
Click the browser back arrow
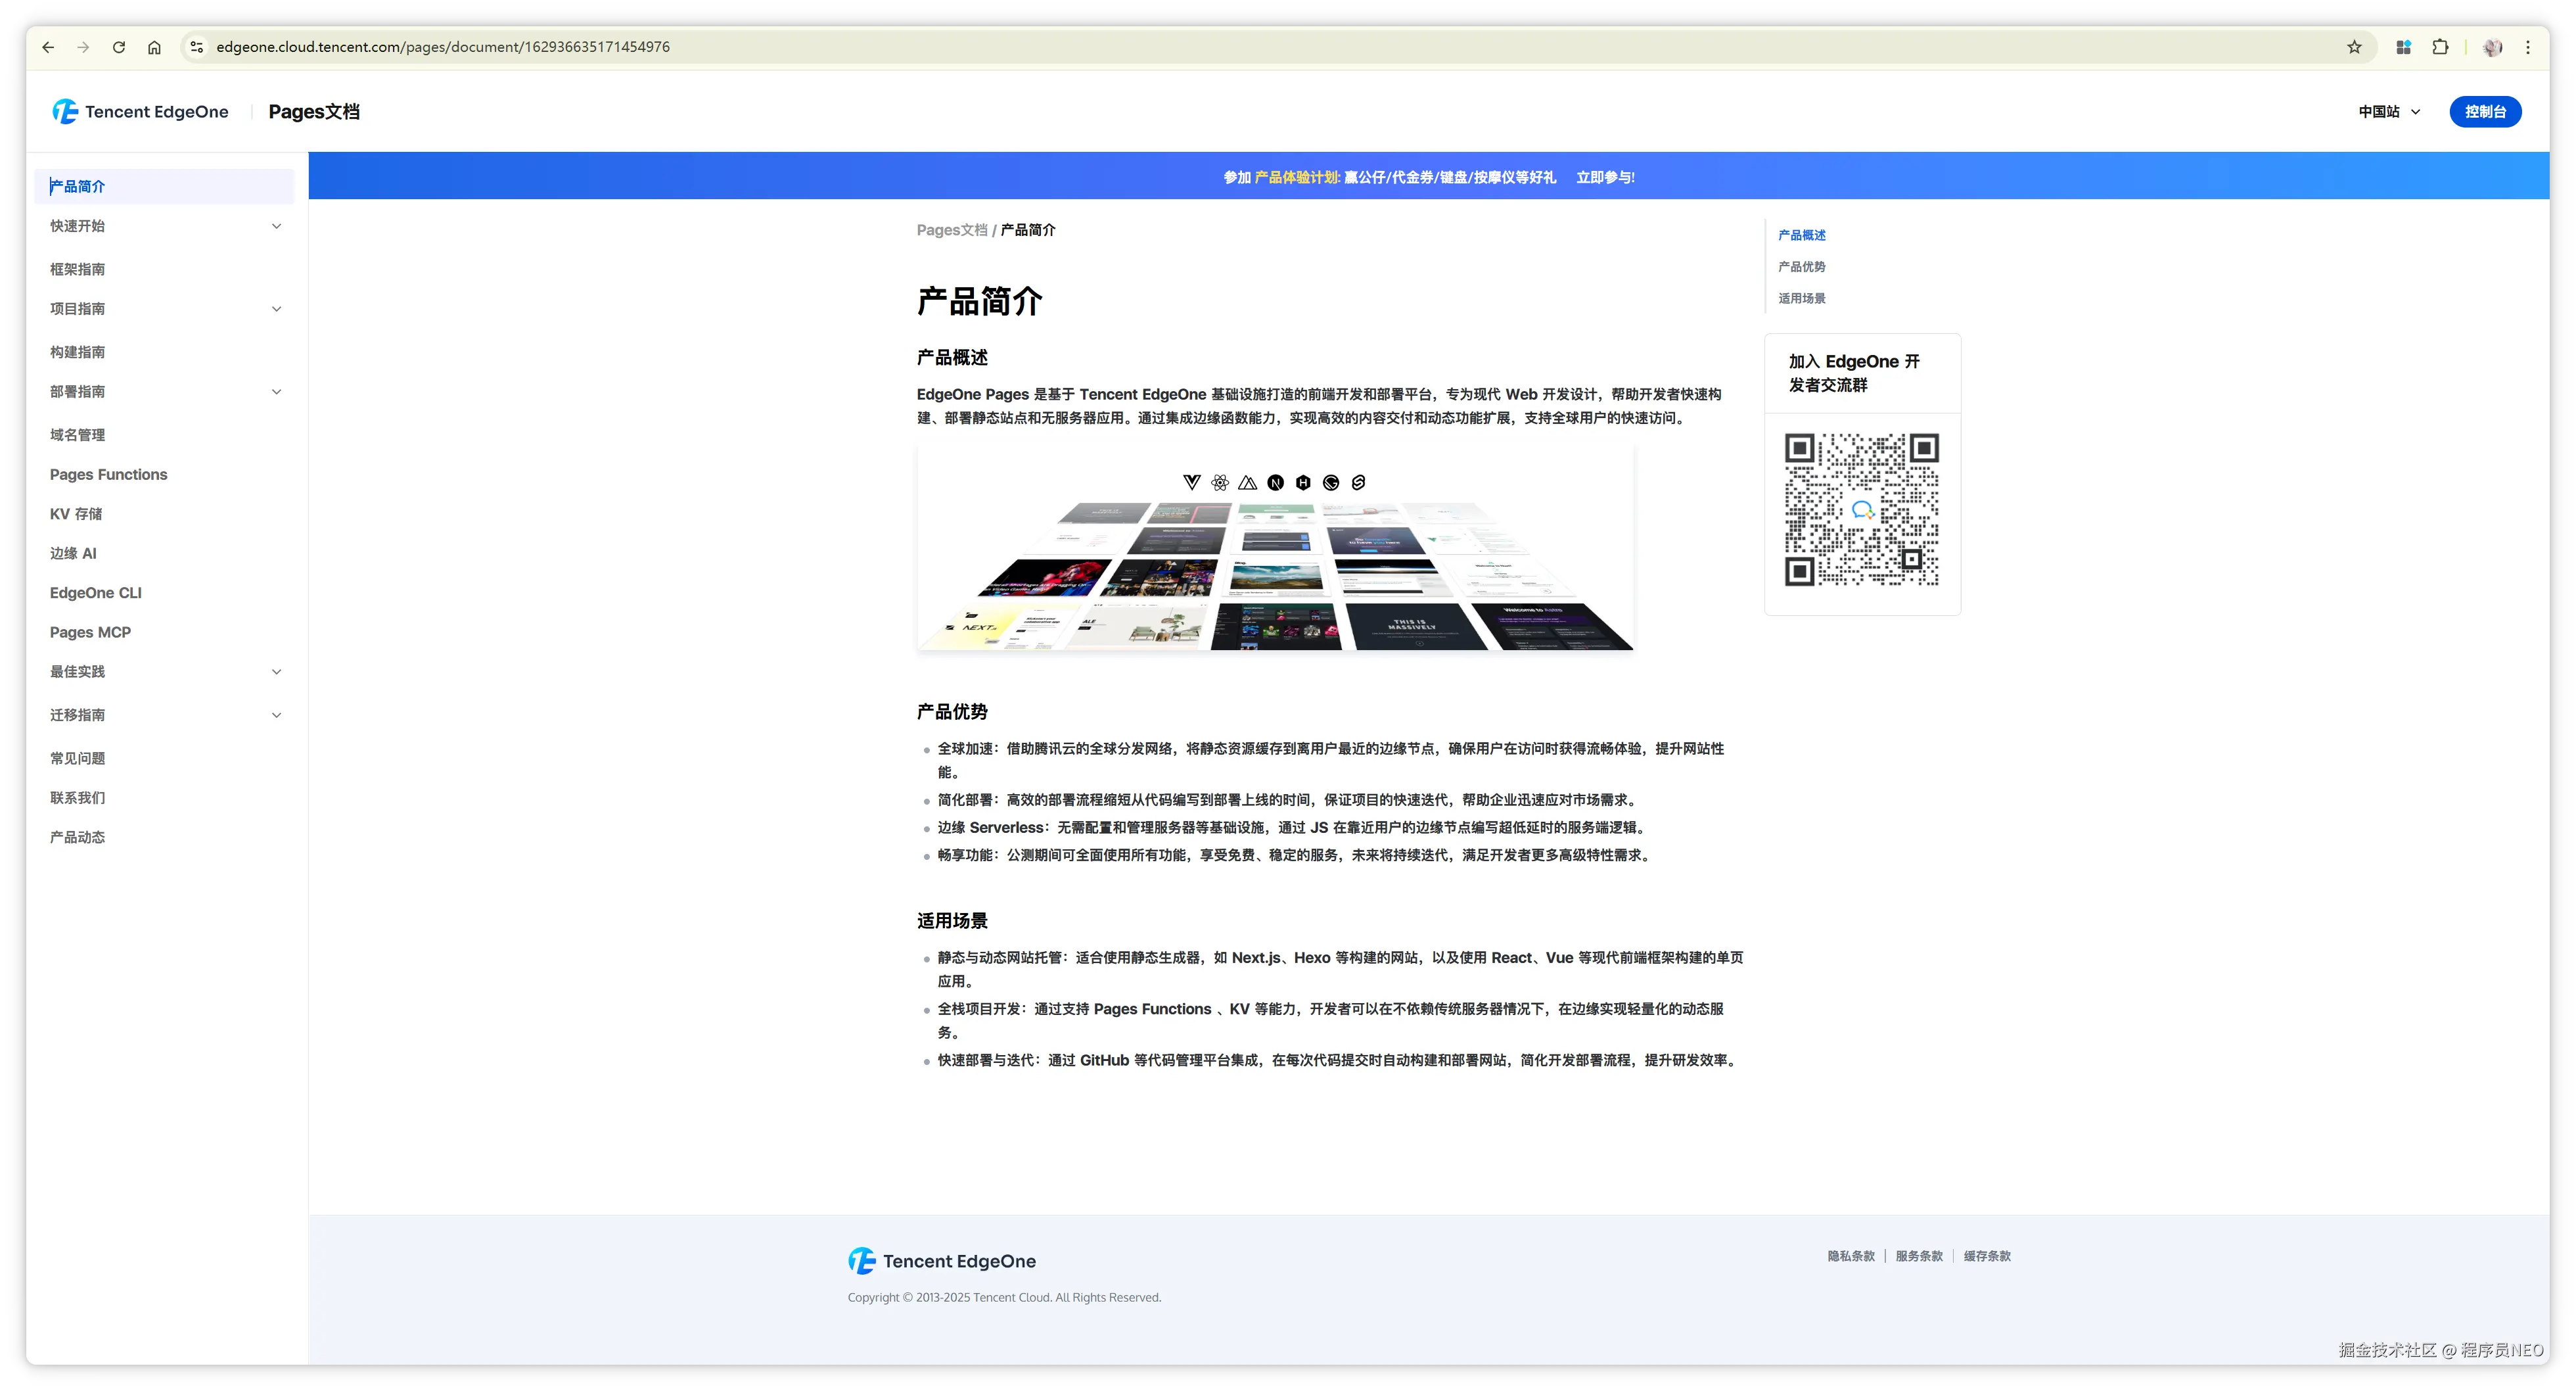(48, 47)
